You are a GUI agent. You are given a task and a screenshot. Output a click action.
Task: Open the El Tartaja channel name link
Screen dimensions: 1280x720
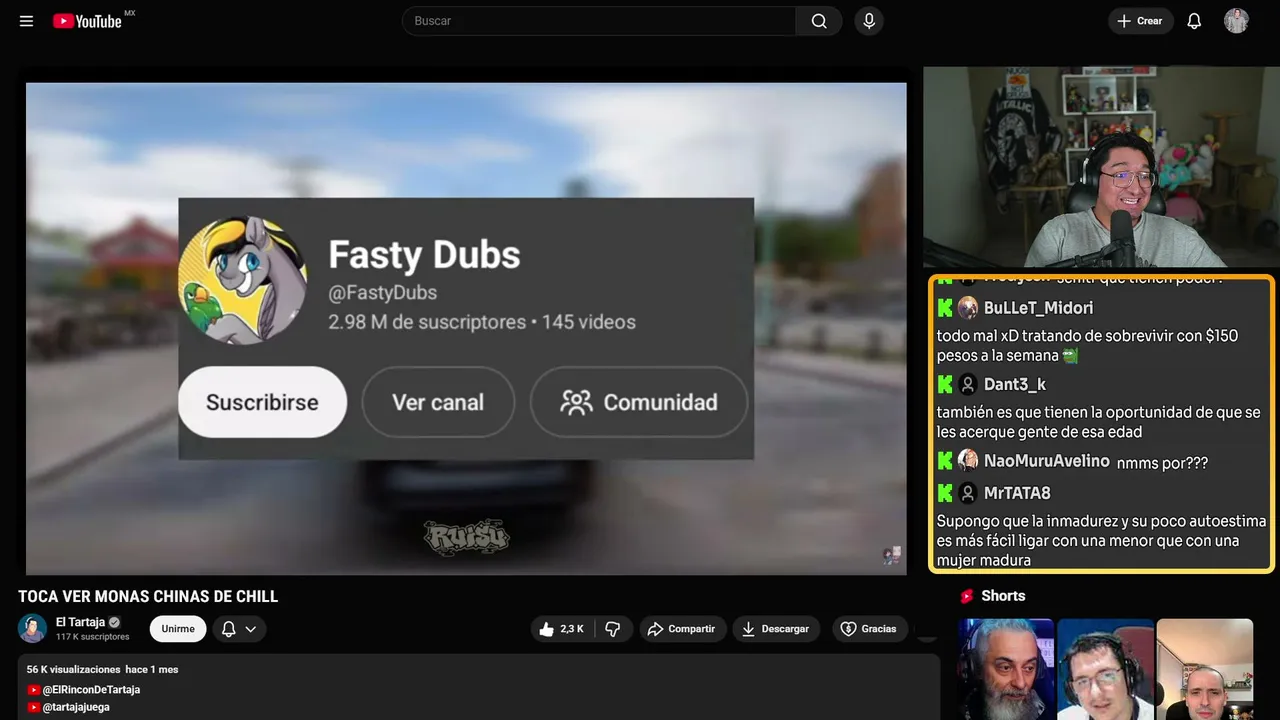[80, 622]
